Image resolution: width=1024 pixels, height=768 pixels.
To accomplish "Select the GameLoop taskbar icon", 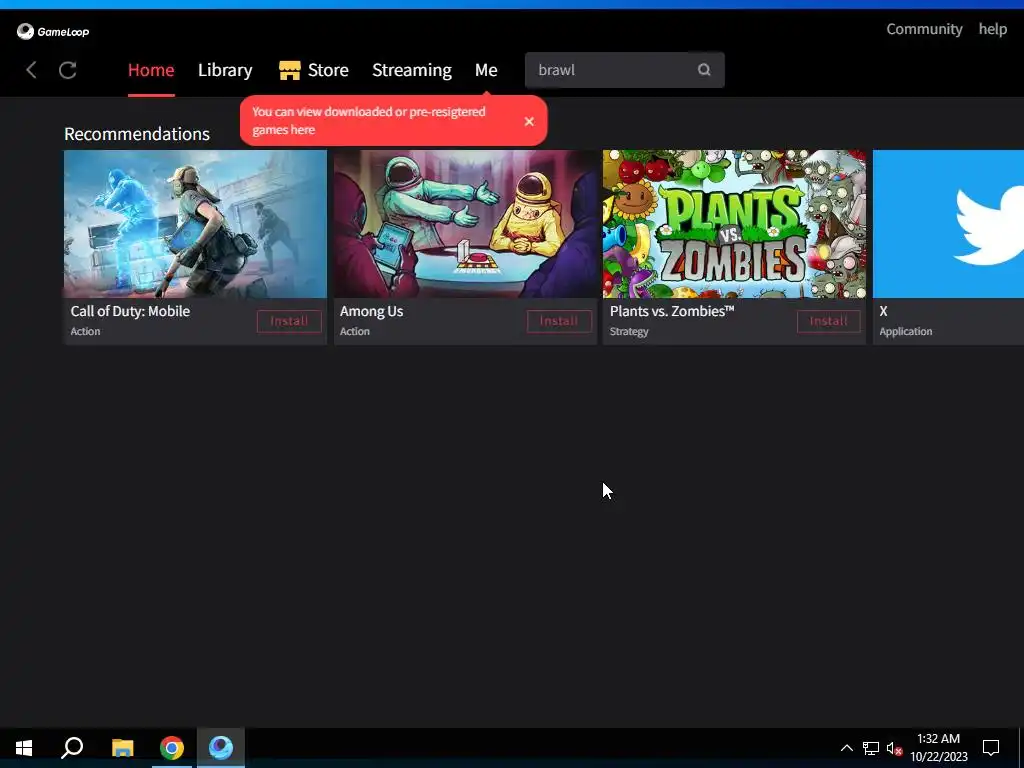I will tap(221, 748).
